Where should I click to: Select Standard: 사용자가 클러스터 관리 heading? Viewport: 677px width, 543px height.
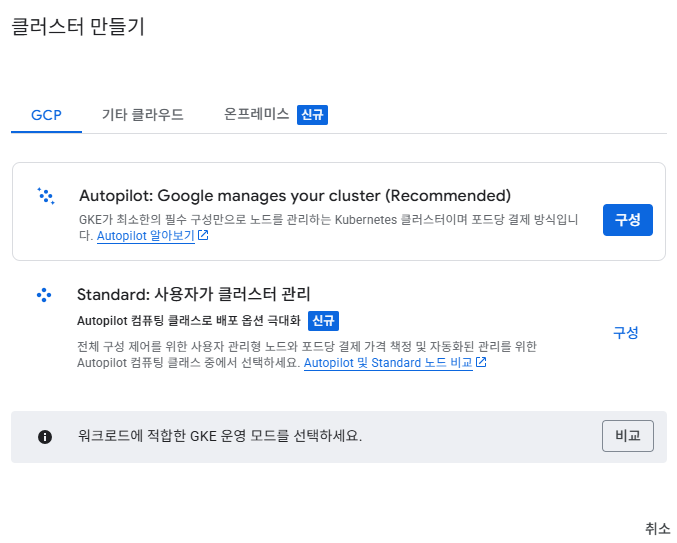pyautogui.click(x=193, y=294)
